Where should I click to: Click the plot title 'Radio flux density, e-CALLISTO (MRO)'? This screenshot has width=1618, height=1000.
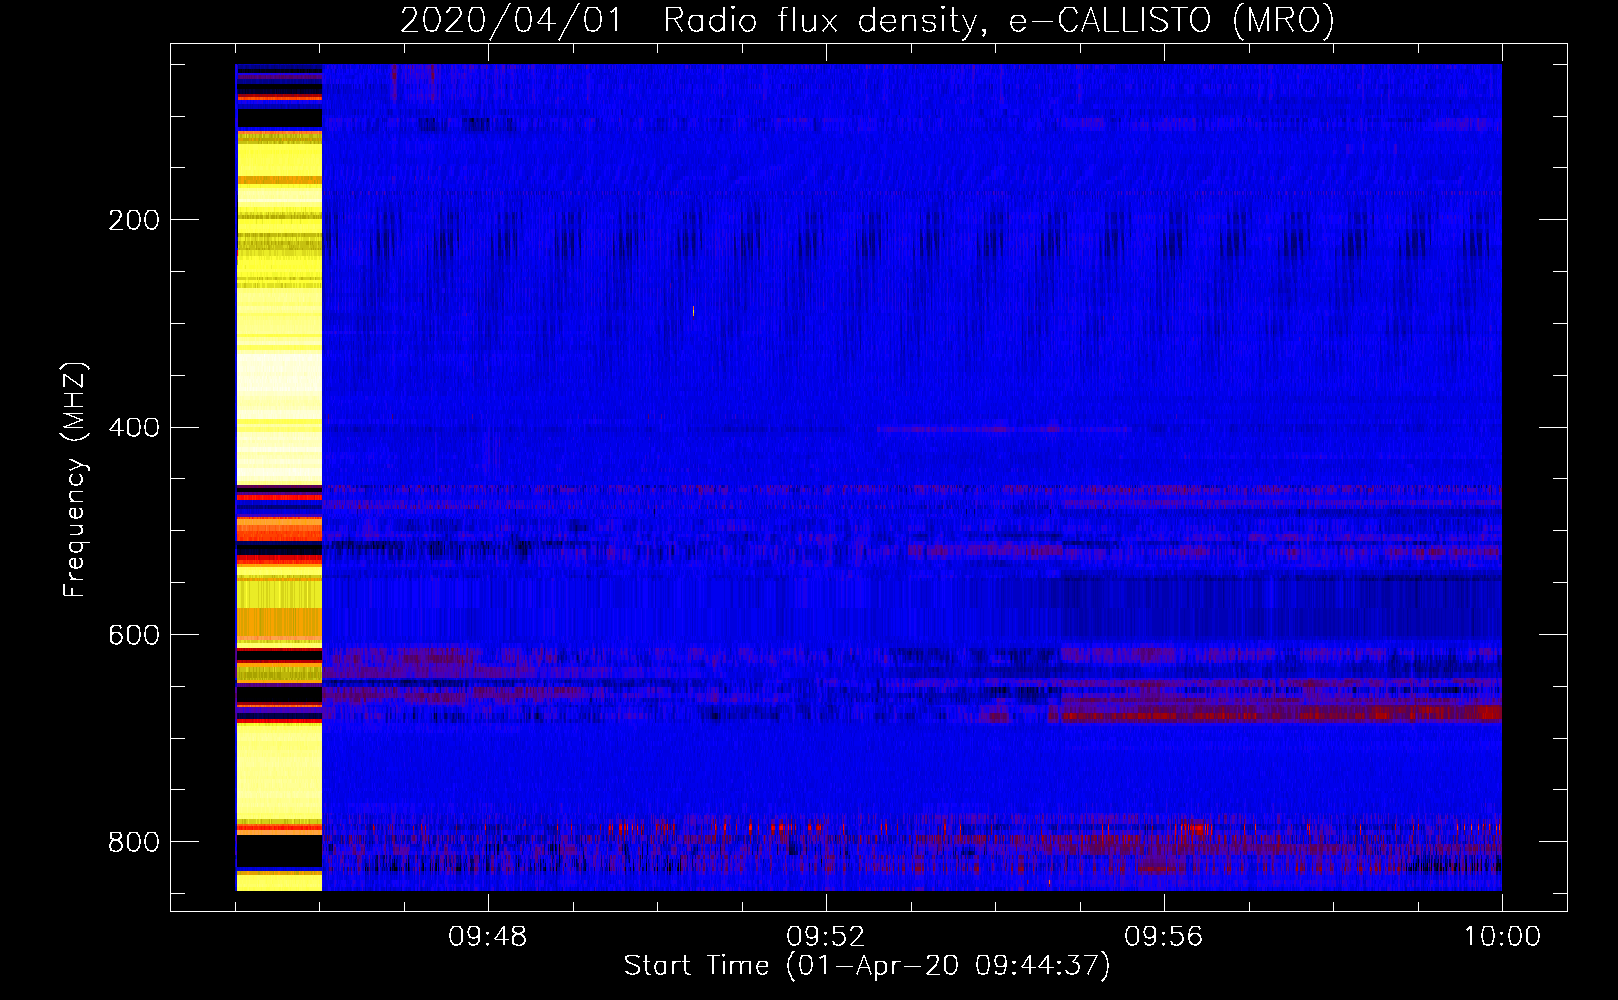pyautogui.click(x=999, y=20)
